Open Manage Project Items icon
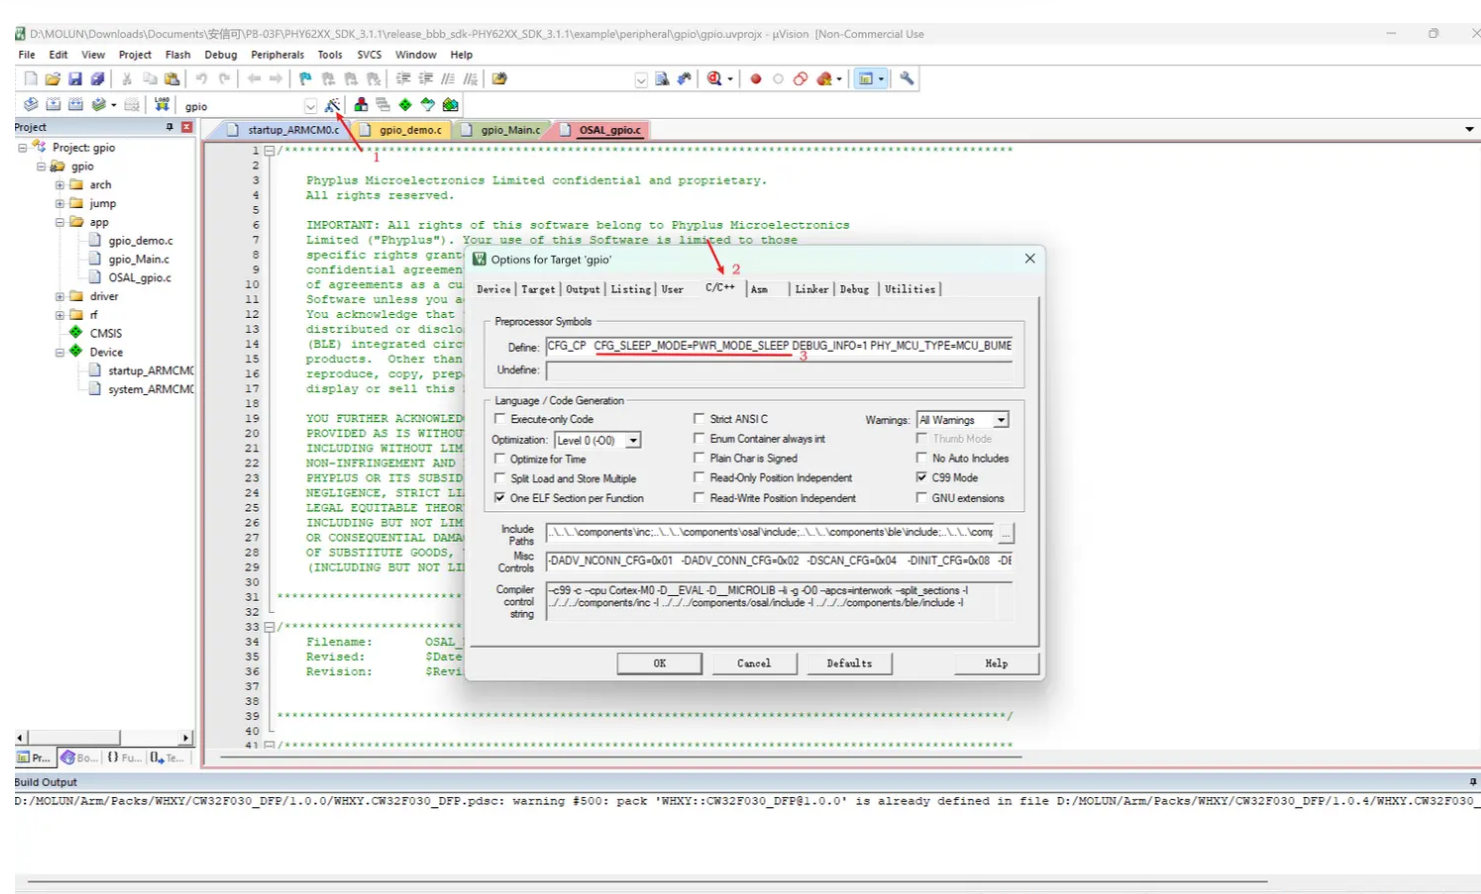 point(361,105)
